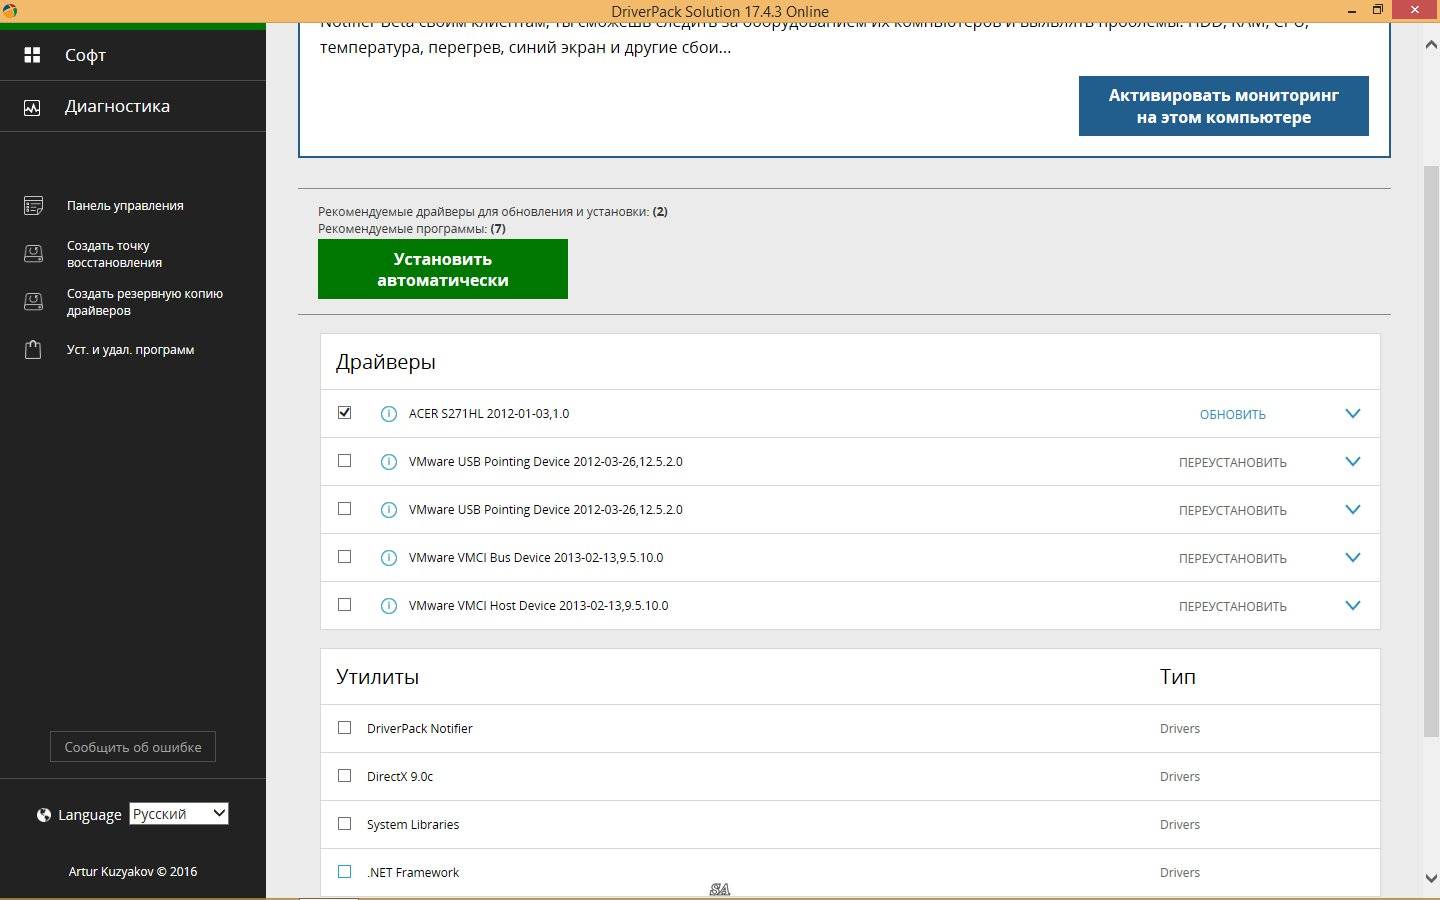Viewport: 1440px width, 900px height.
Task: Expand chevron for VMware VMCI Host Device
Action: (x=1353, y=606)
